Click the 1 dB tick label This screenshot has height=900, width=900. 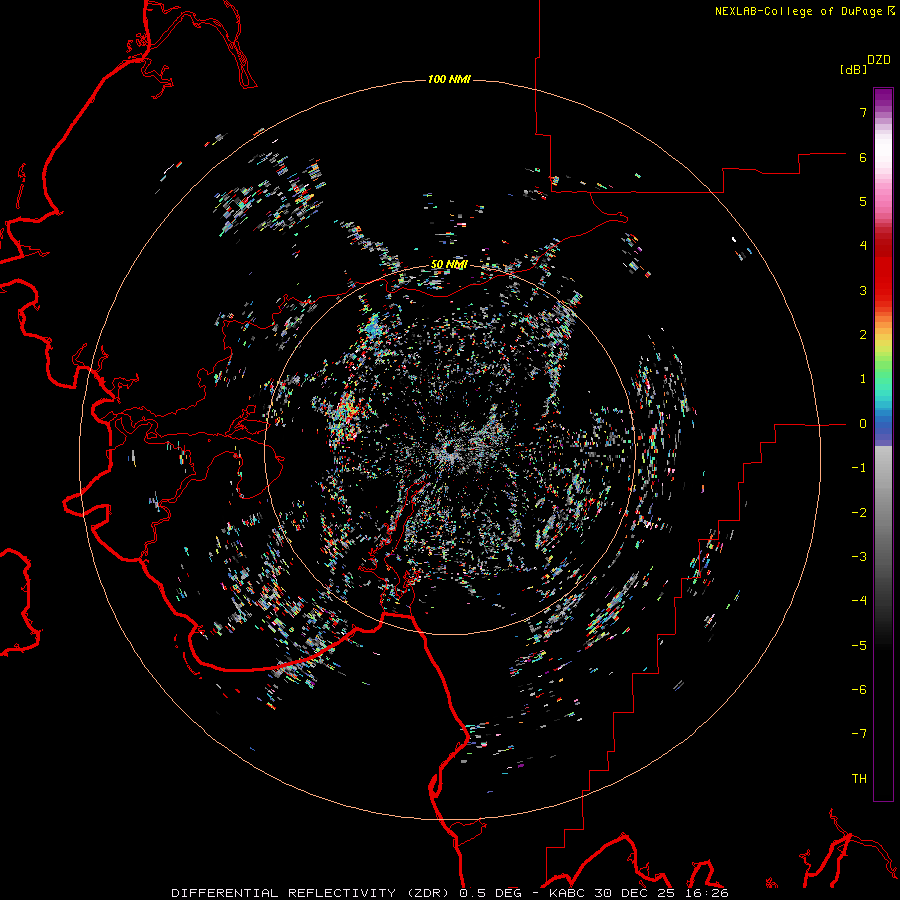[x=863, y=379]
